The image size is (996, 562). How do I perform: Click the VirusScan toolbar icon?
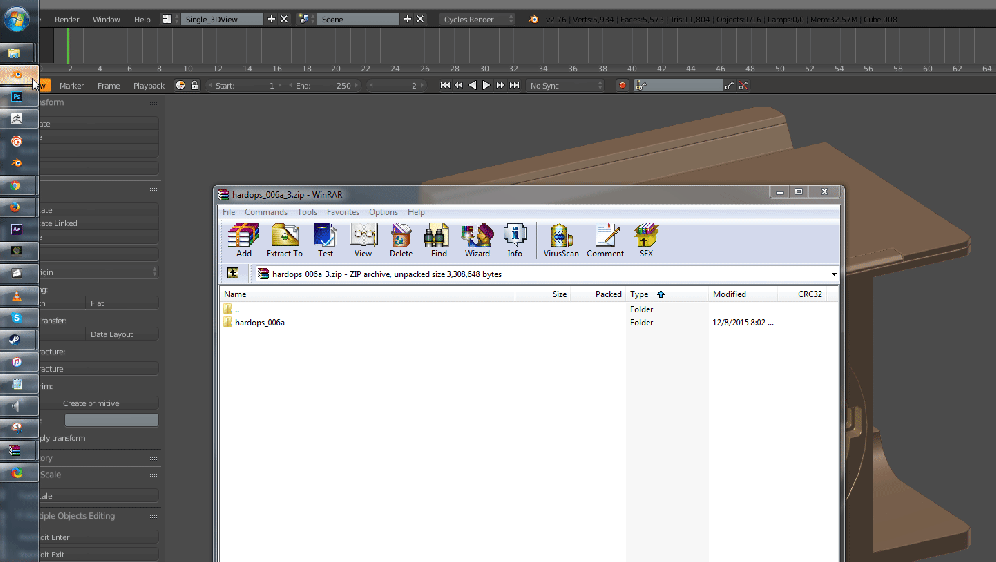point(561,240)
